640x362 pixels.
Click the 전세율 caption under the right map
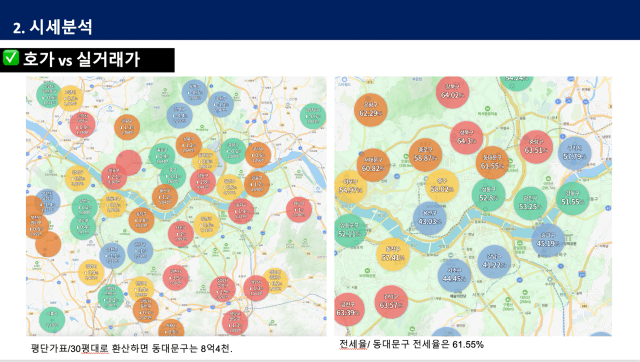tap(411, 344)
